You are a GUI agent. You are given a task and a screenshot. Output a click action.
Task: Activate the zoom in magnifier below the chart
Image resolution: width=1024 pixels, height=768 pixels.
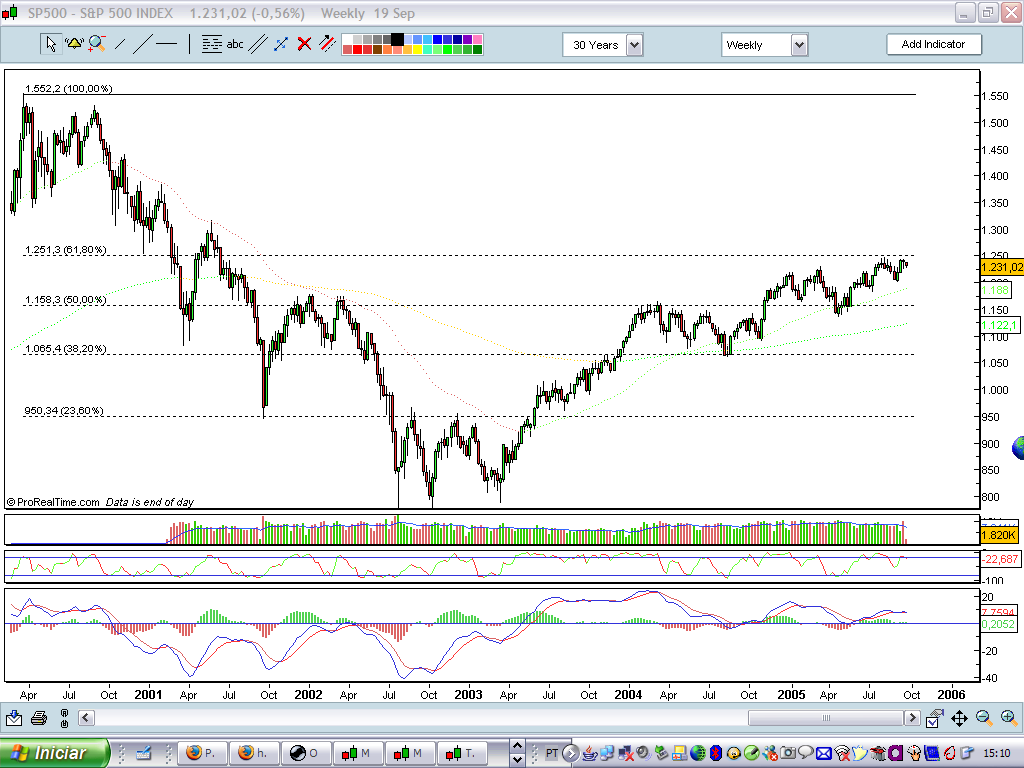pos(1006,718)
